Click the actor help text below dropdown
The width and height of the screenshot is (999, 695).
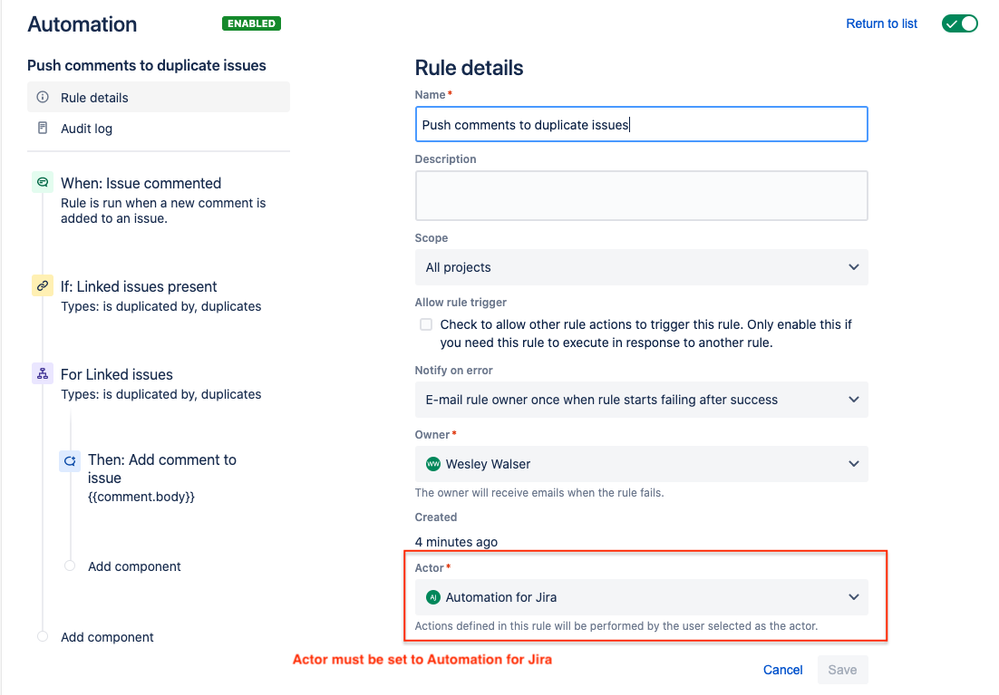click(616, 626)
